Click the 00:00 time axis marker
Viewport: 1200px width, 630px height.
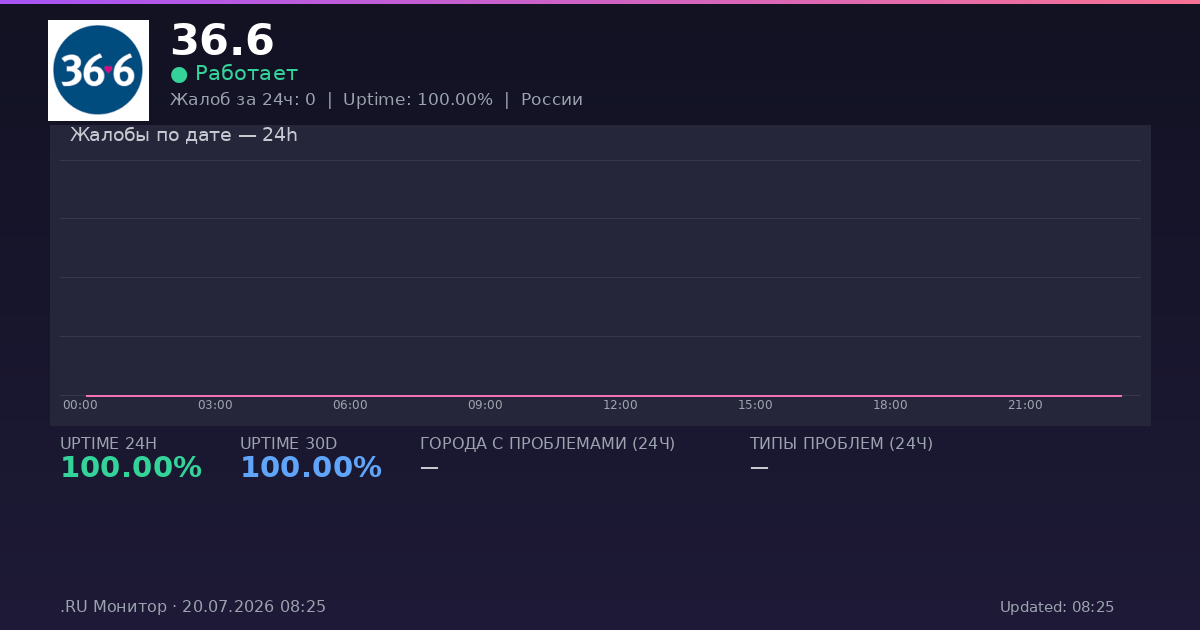point(80,405)
